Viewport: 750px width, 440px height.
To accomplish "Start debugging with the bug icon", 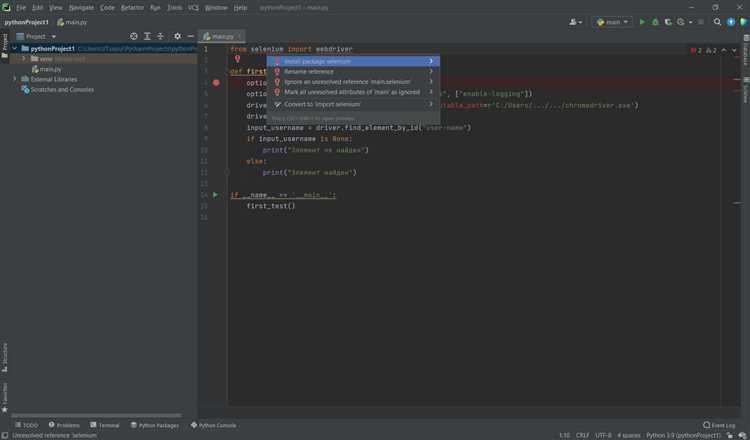I will [x=655, y=22].
